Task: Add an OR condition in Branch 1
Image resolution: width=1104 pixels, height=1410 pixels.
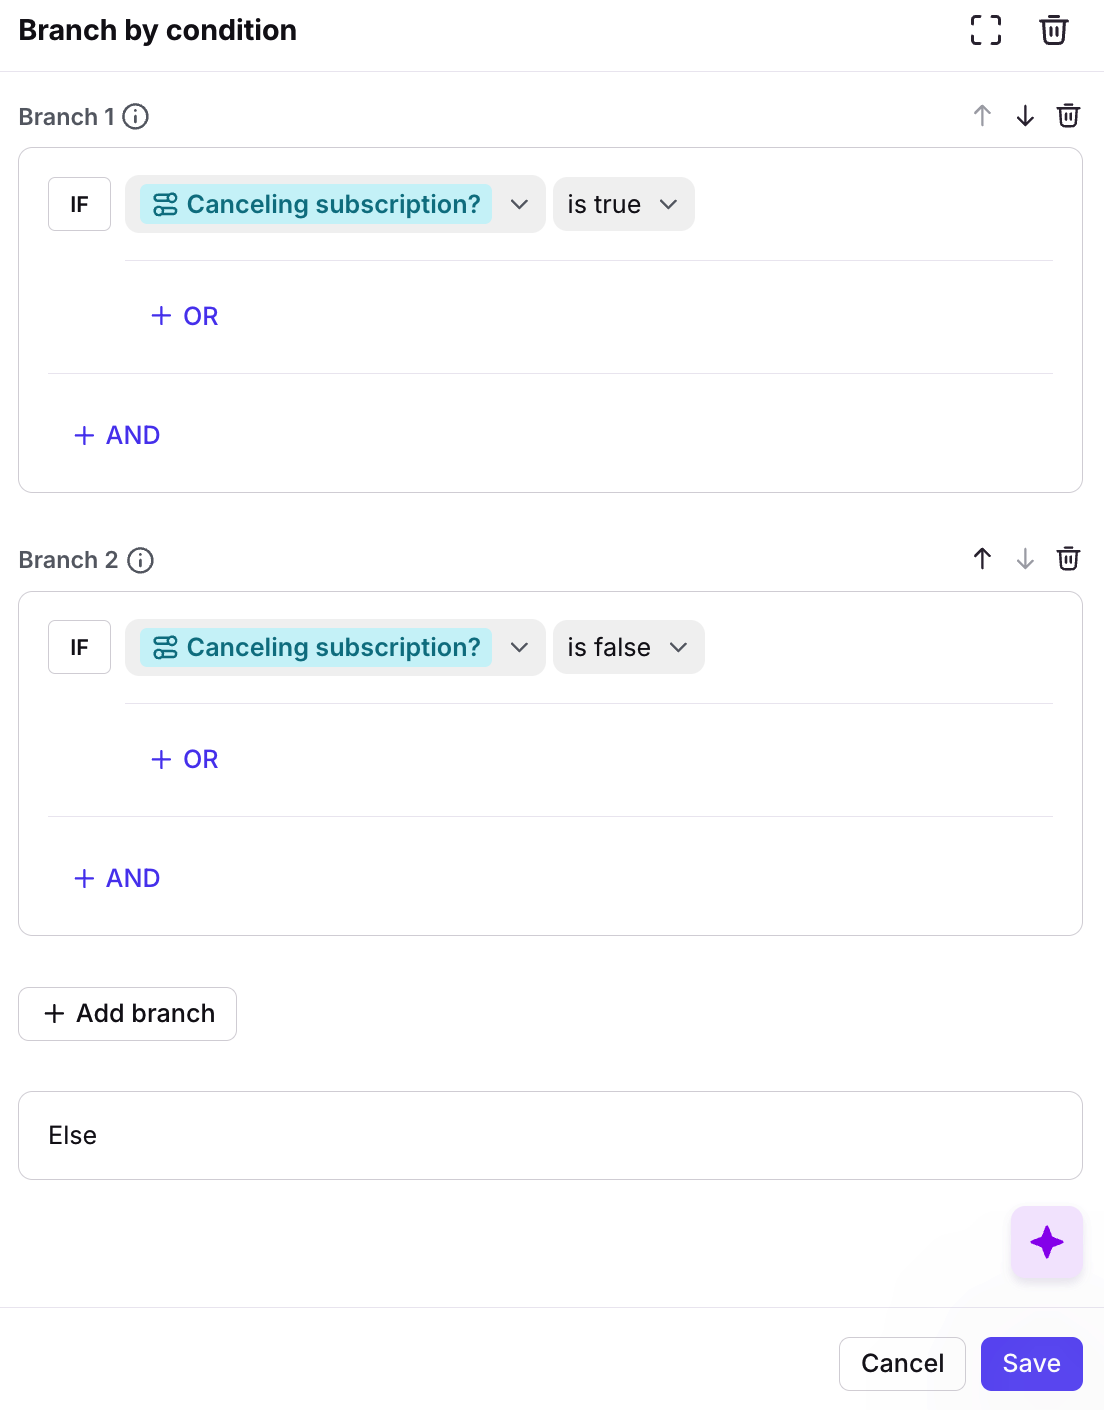Action: click(185, 316)
